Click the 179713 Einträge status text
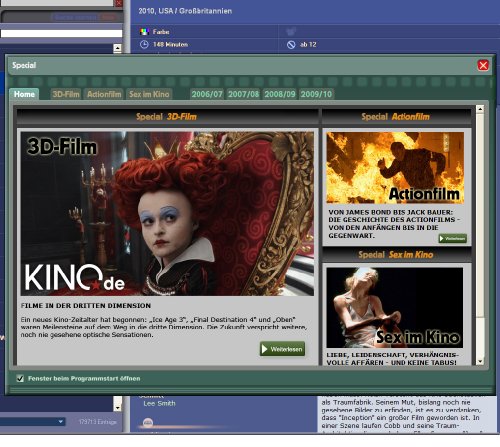This screenshot has height=447, width=500. tap(98, 422)
